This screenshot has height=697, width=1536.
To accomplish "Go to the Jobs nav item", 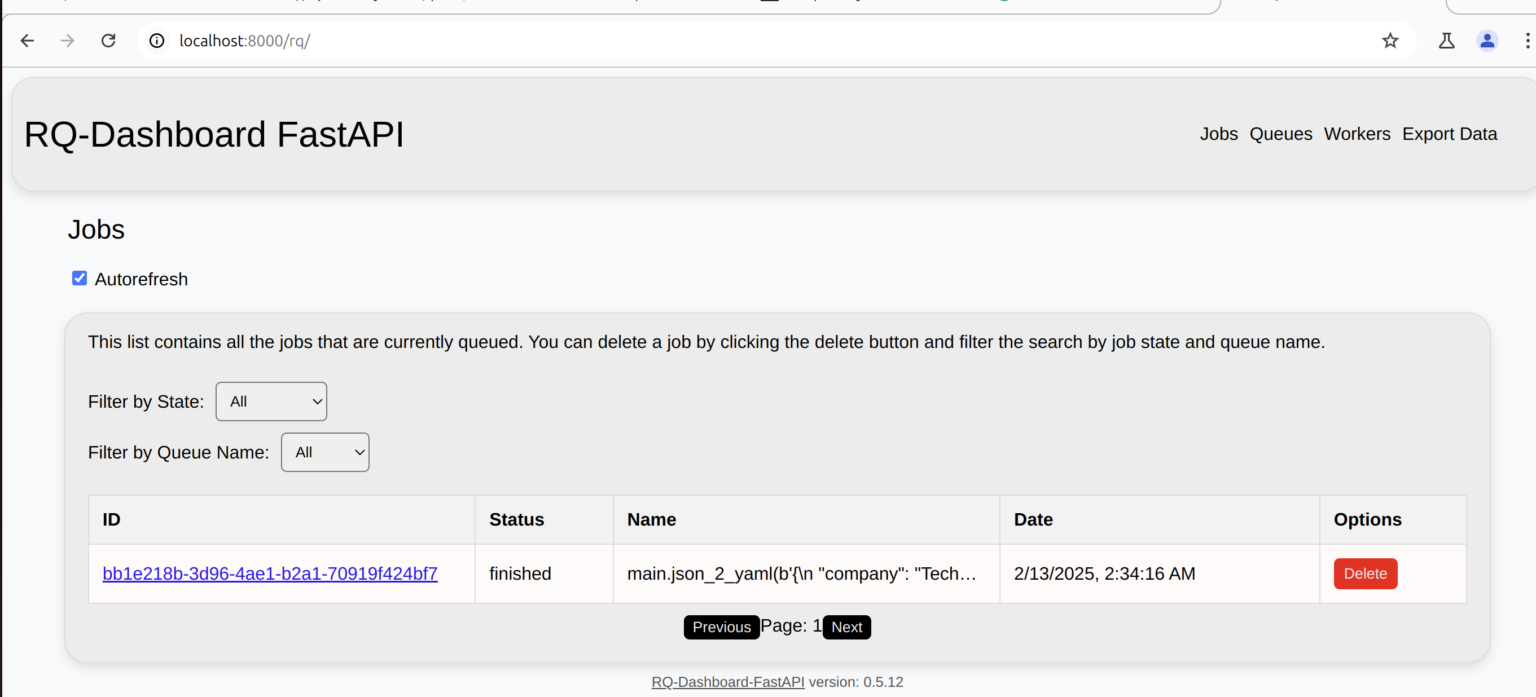I will (1218, 134).
